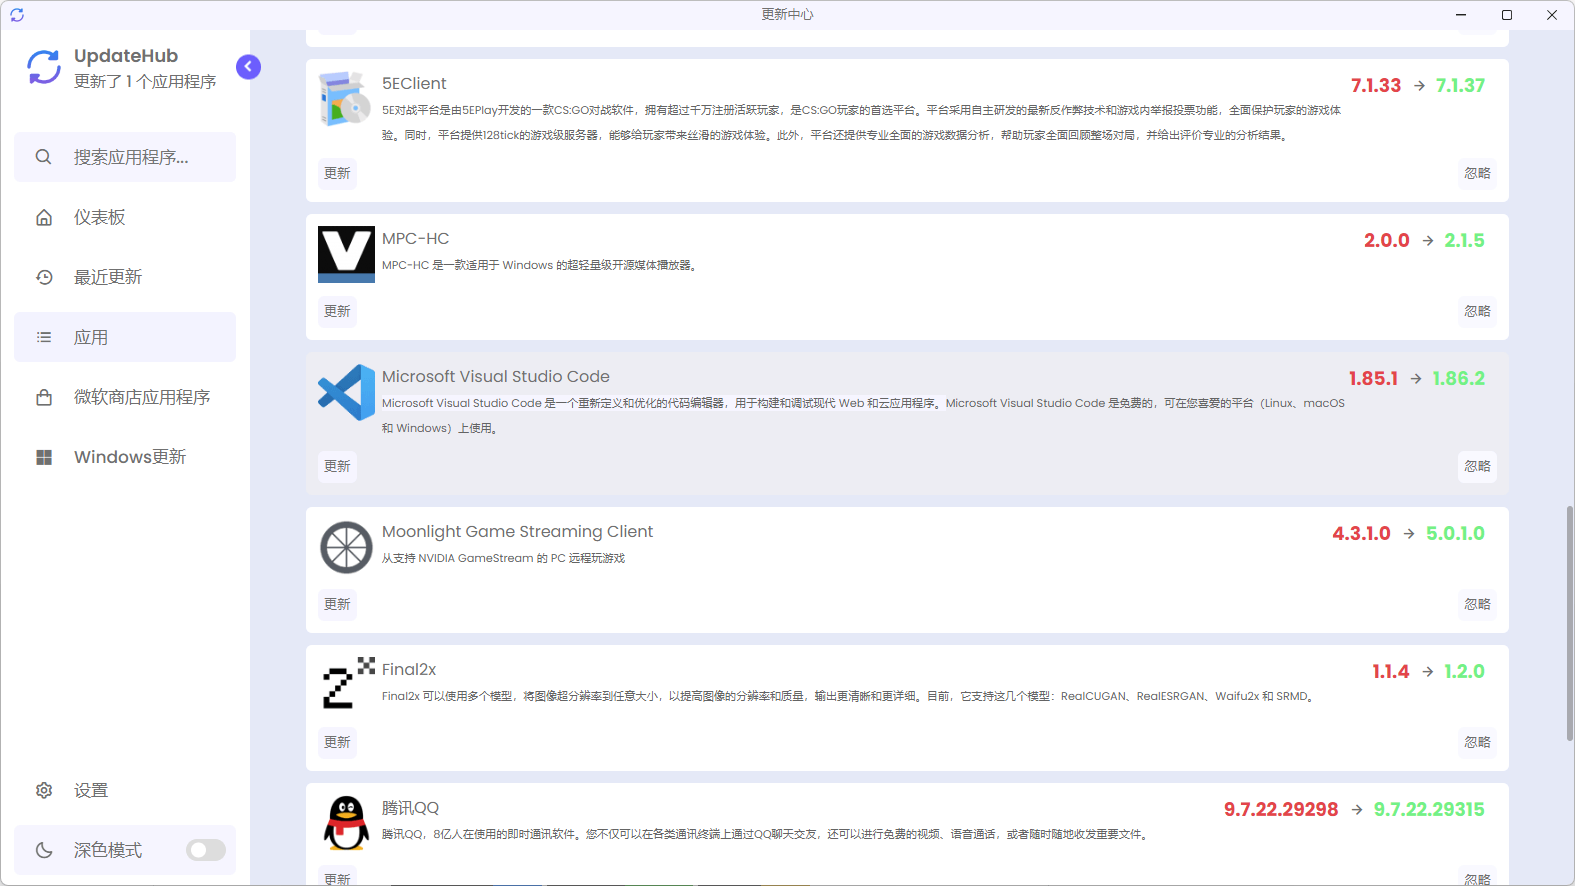Open the 最近更新 page
The width and height of the screenshot is (1575, 886).
(125, 277)
